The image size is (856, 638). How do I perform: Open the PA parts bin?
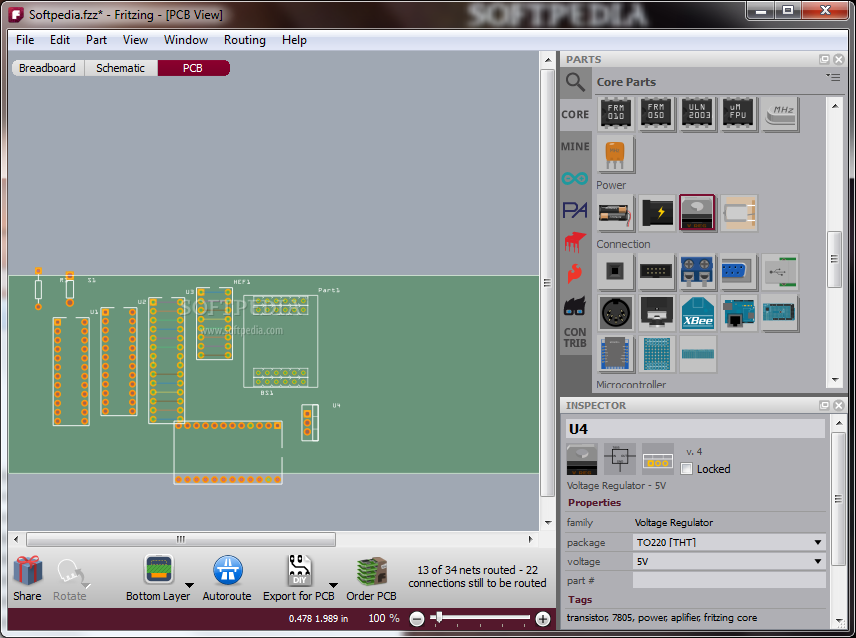tap(575, 210)
